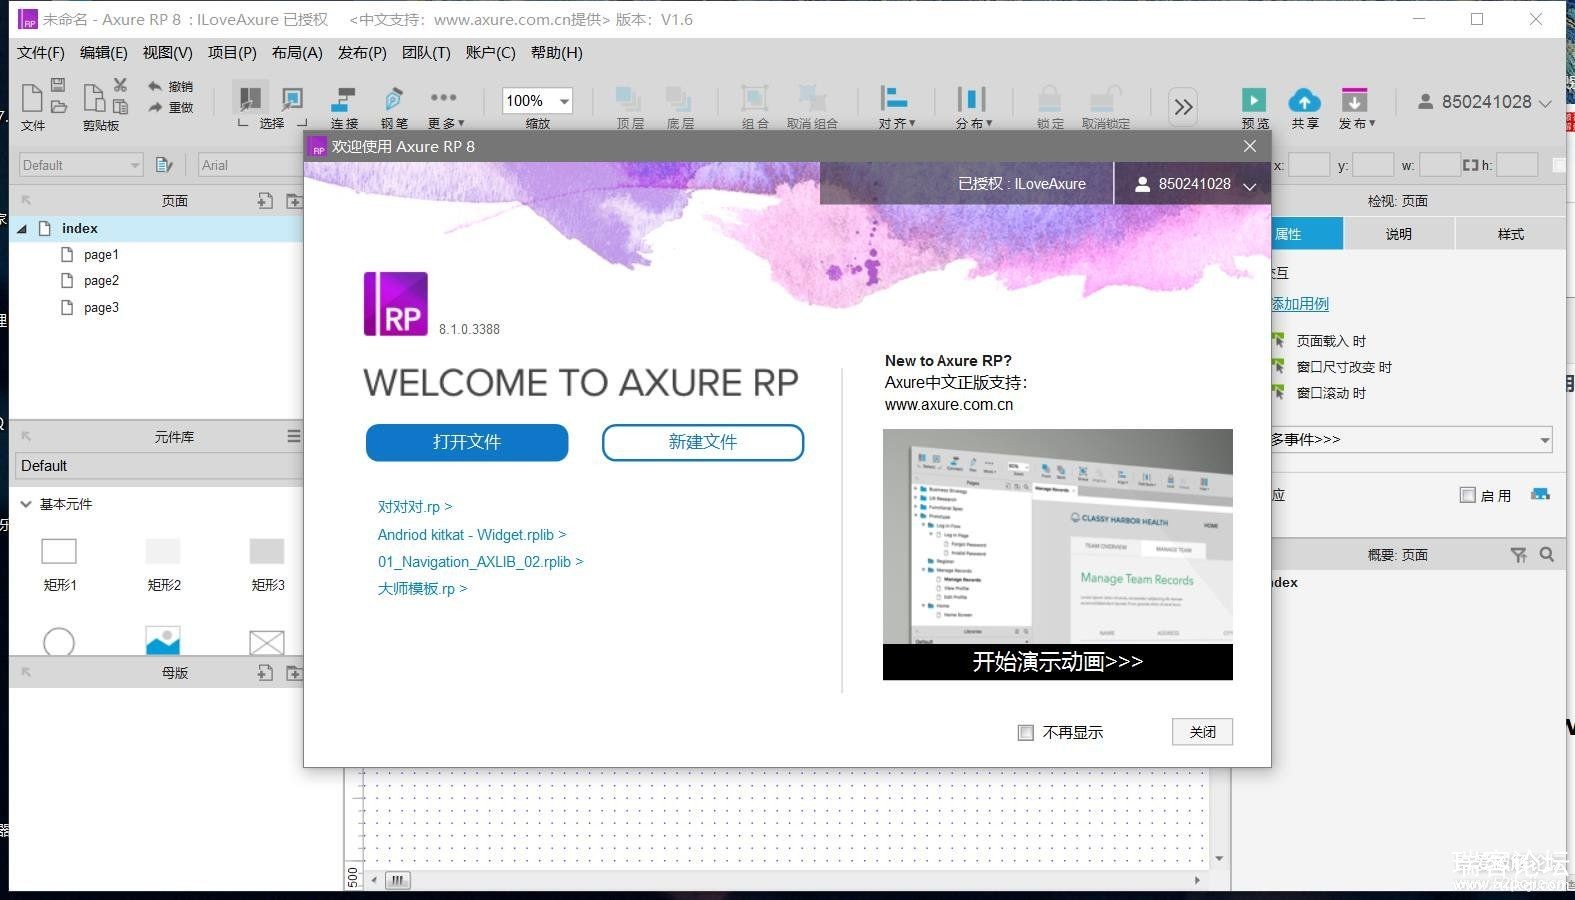
Task: Click 开始演示动画 video thumbnail
Action: (1058, 555)
